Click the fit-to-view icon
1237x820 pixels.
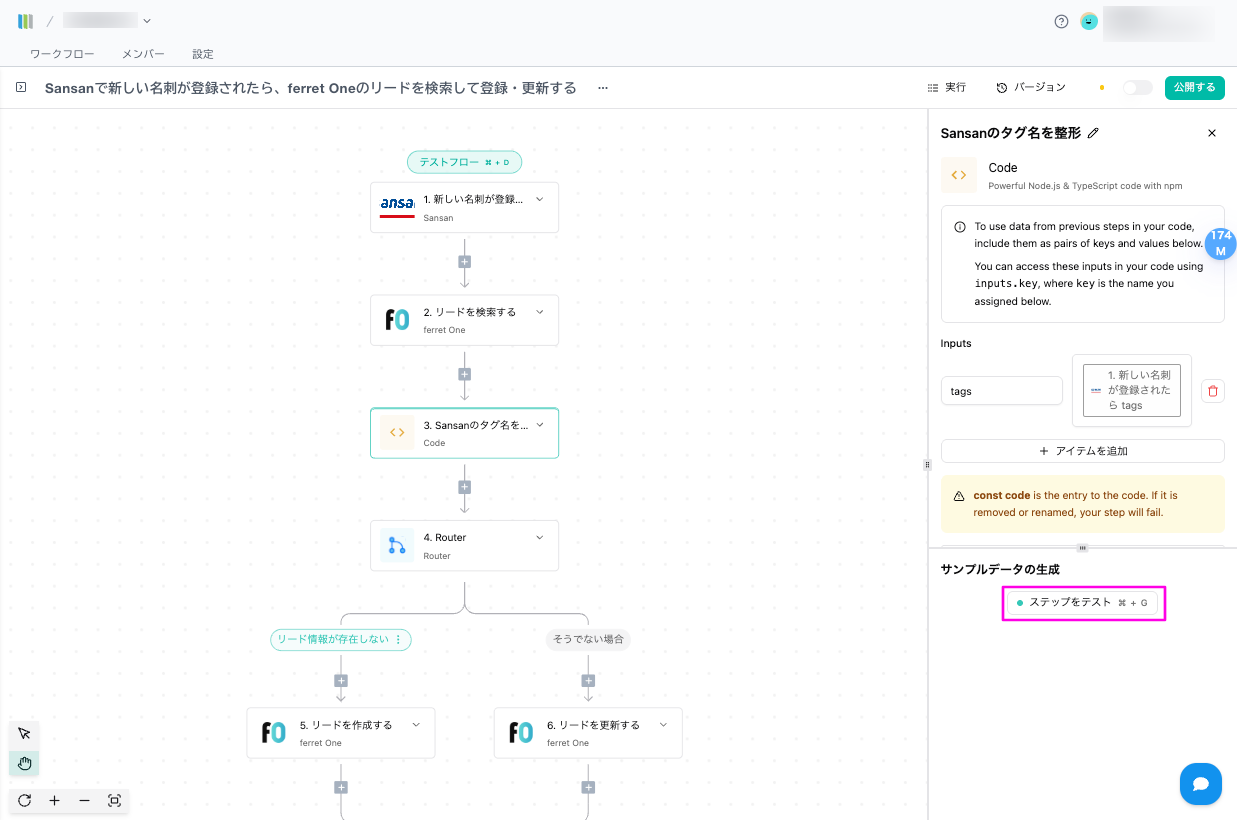pyautogui.click(x=114, y=801)
